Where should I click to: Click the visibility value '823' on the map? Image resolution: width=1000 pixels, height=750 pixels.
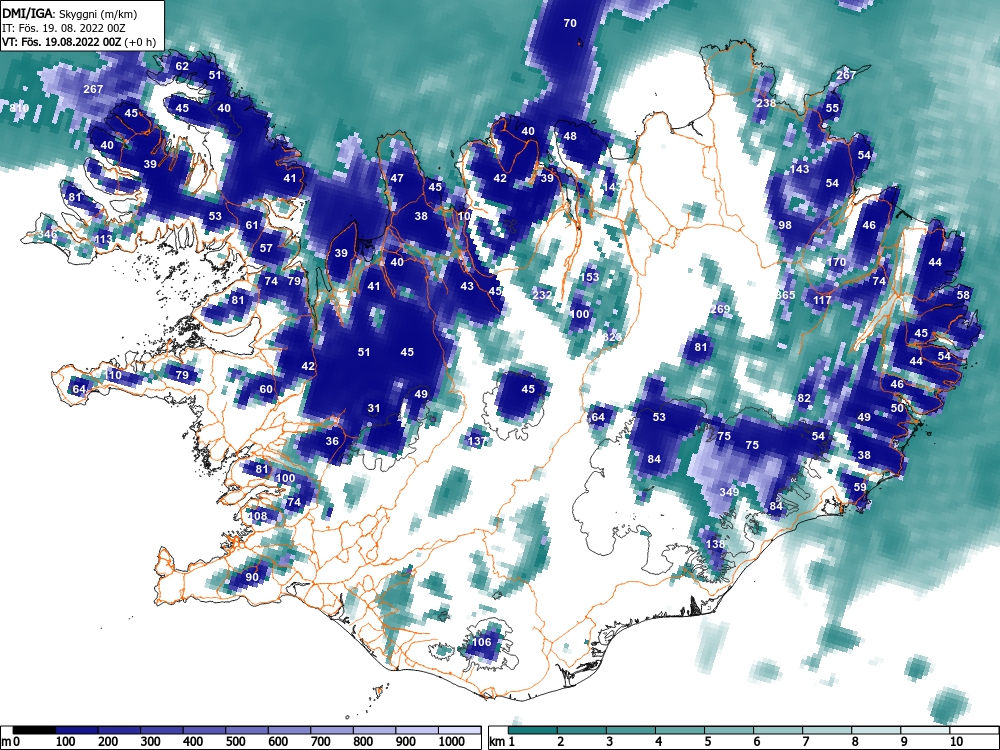click(611, 337)
